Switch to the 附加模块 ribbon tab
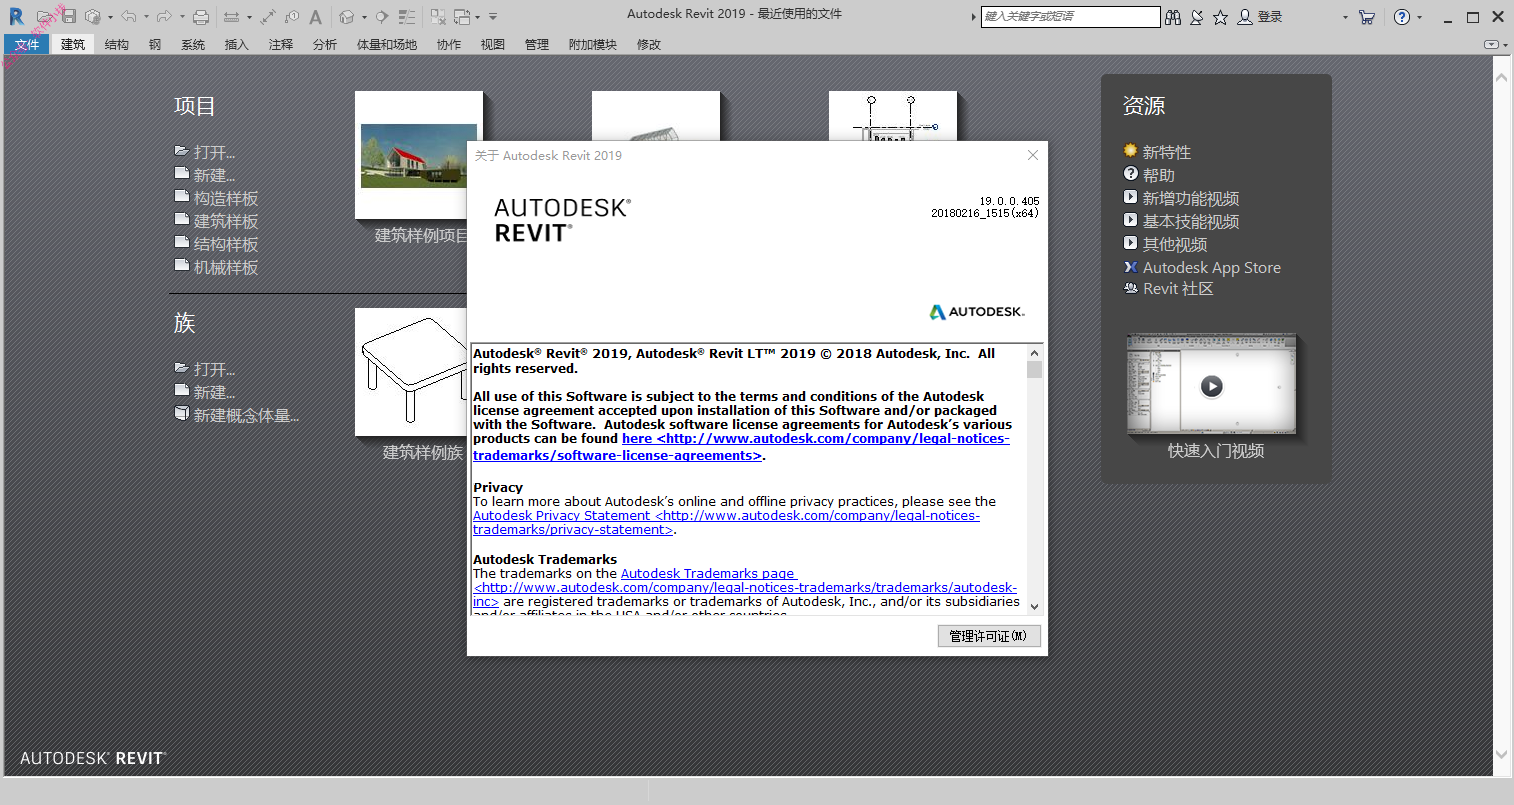This screenshot has width=1514, height=805. pyautogui.click(x=593, y=44)
